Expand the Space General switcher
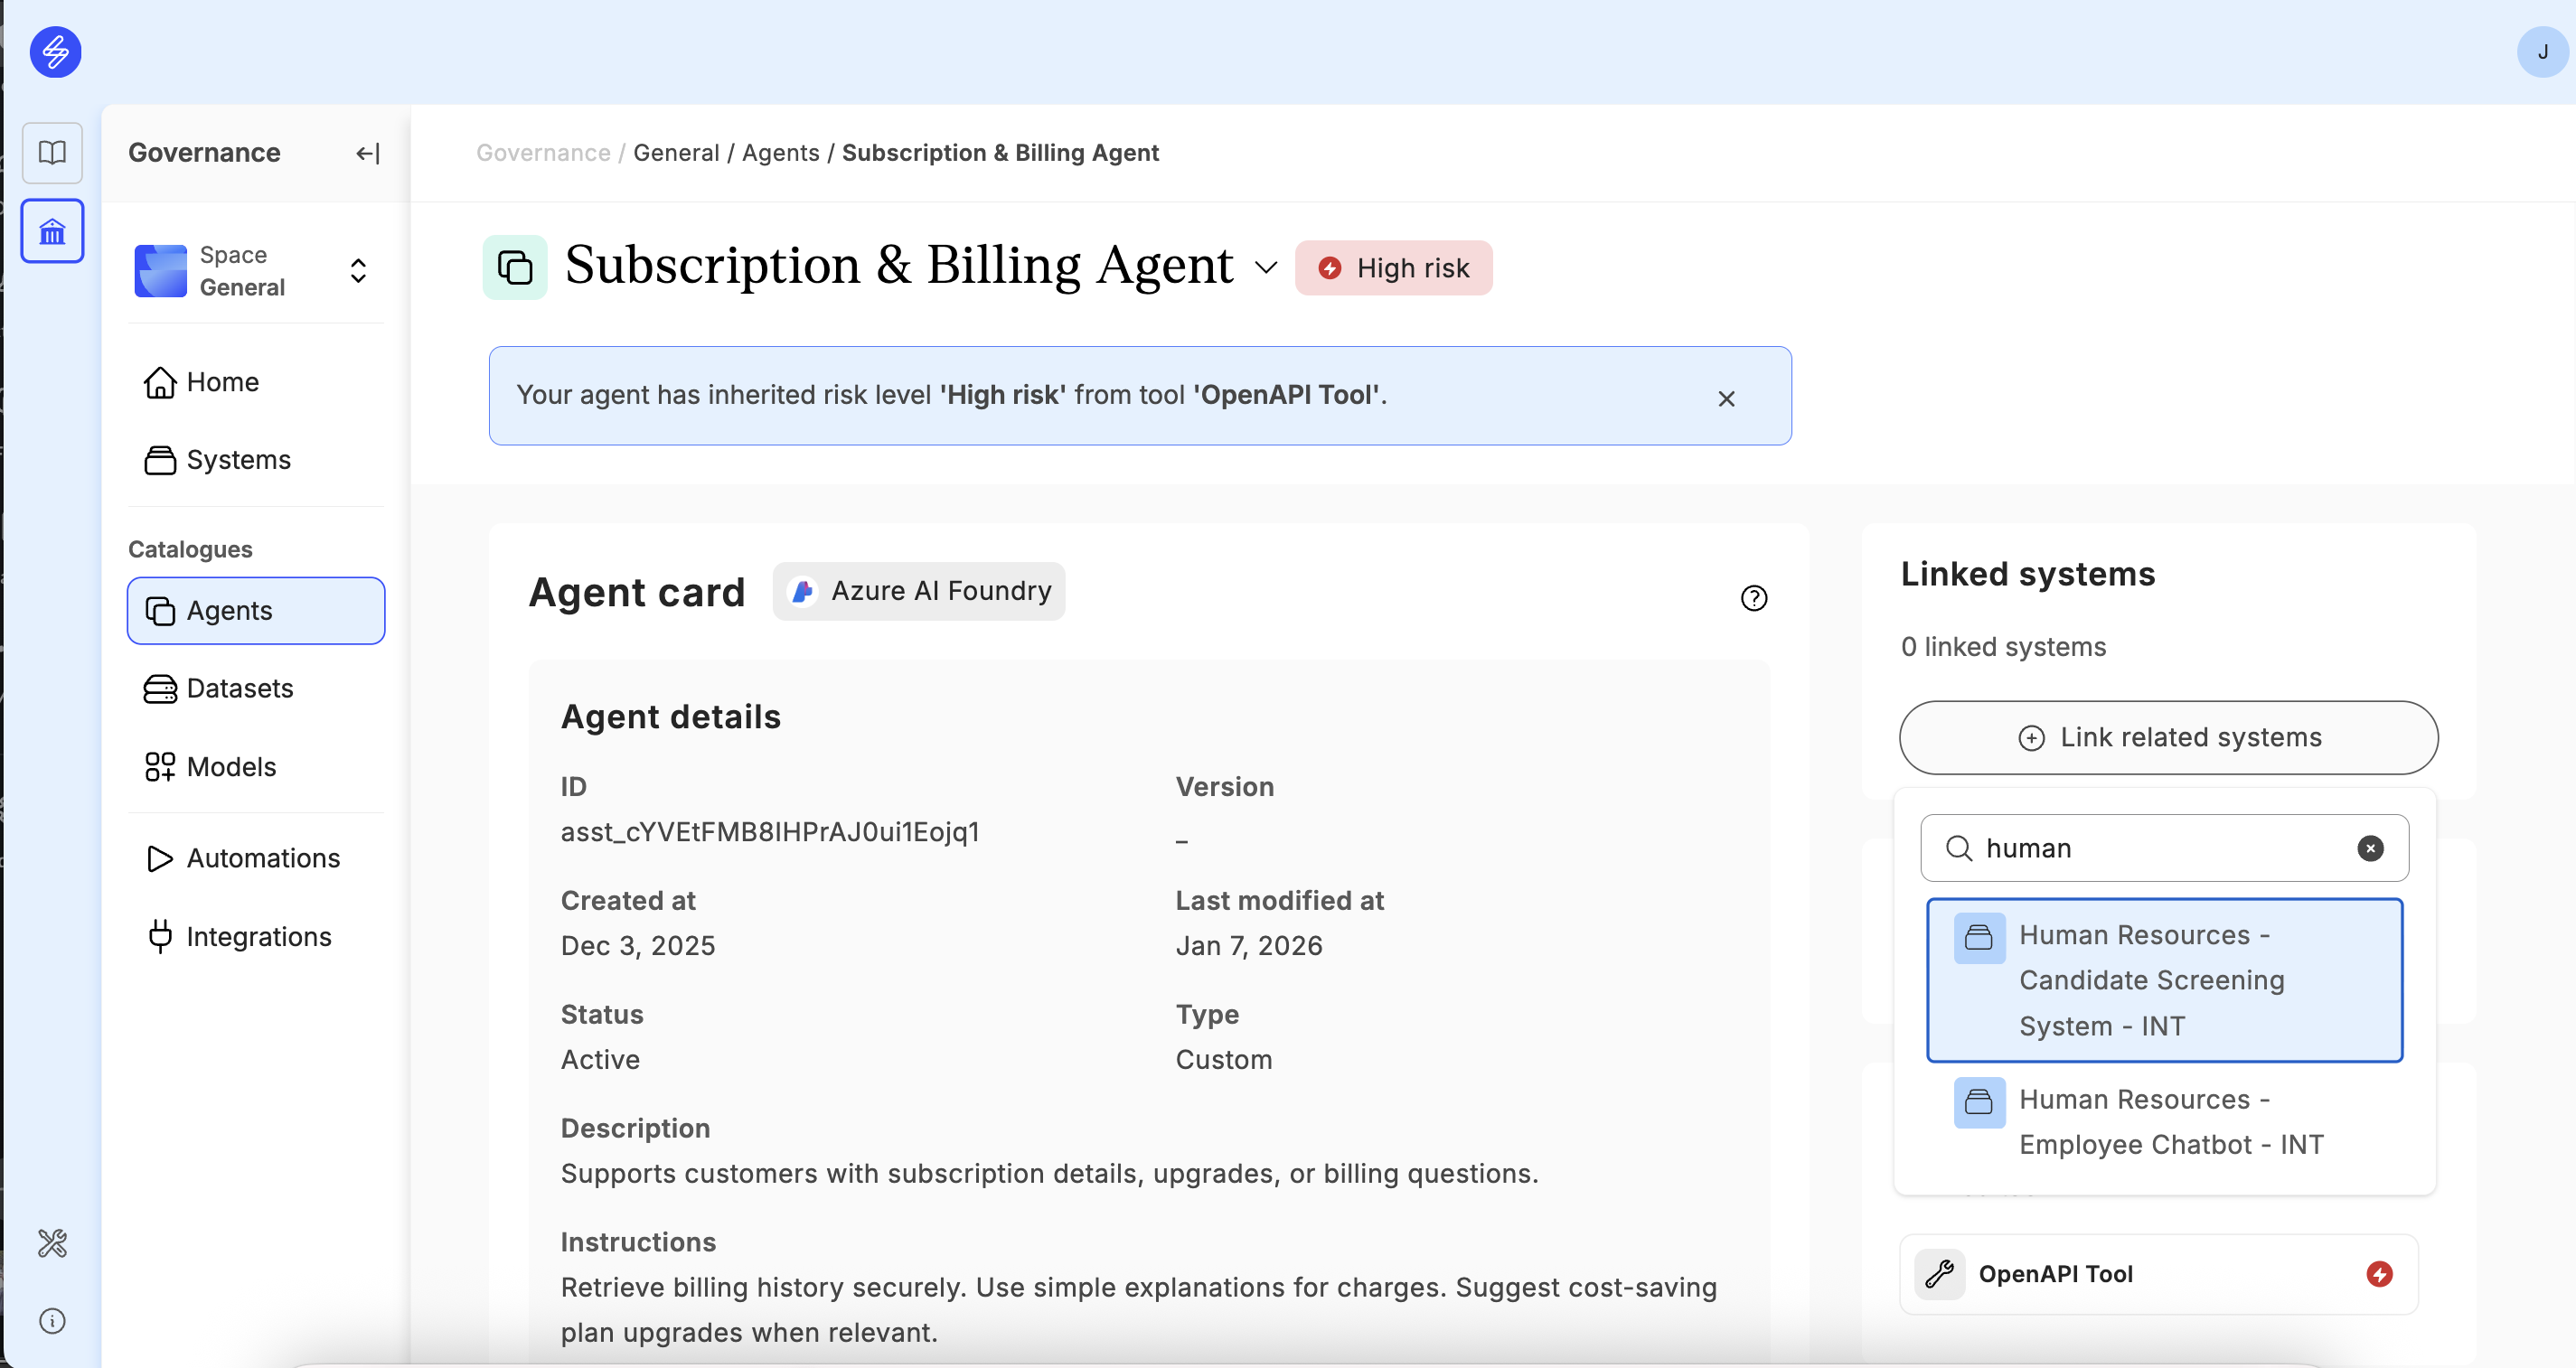The height and width of the screenshot is (1368, 2576). [x=357, y=270]
